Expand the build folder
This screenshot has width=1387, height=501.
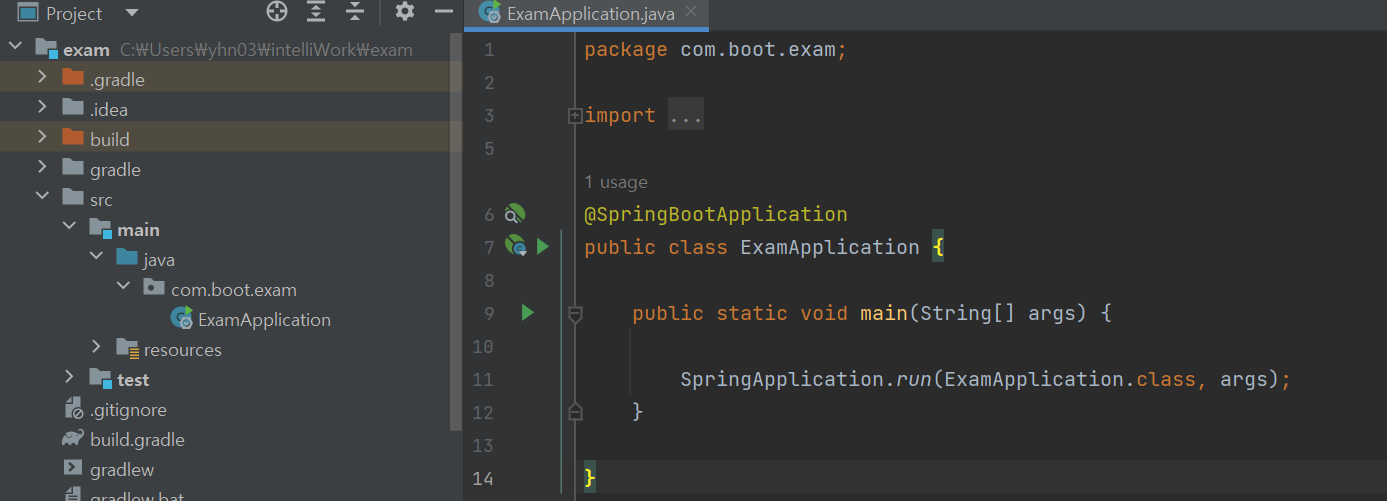click(x=42, y=139)
